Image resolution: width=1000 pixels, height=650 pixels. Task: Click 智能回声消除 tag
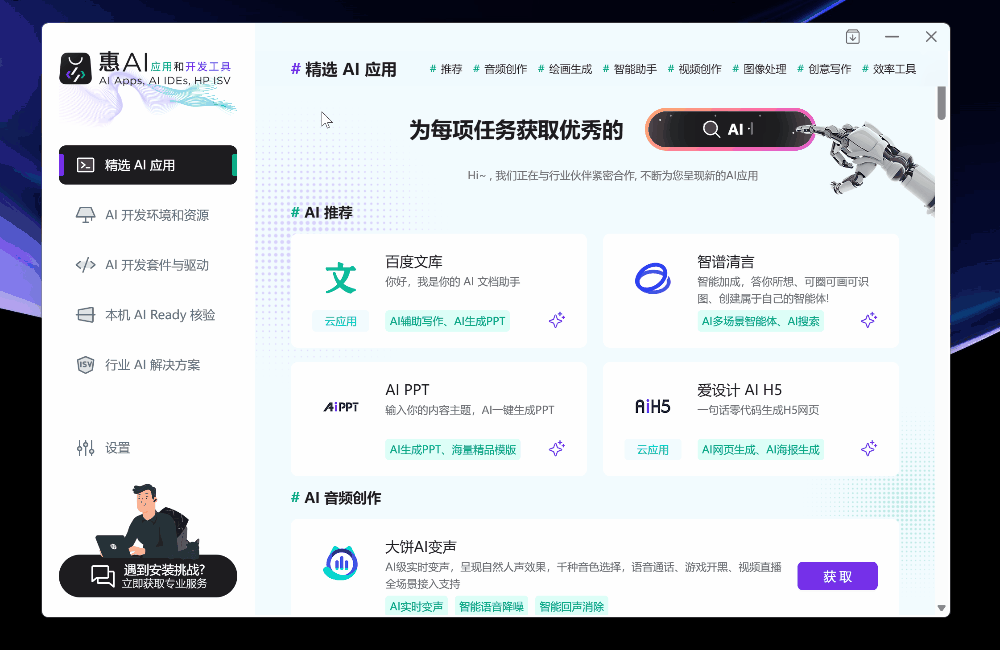coord(571,607)
